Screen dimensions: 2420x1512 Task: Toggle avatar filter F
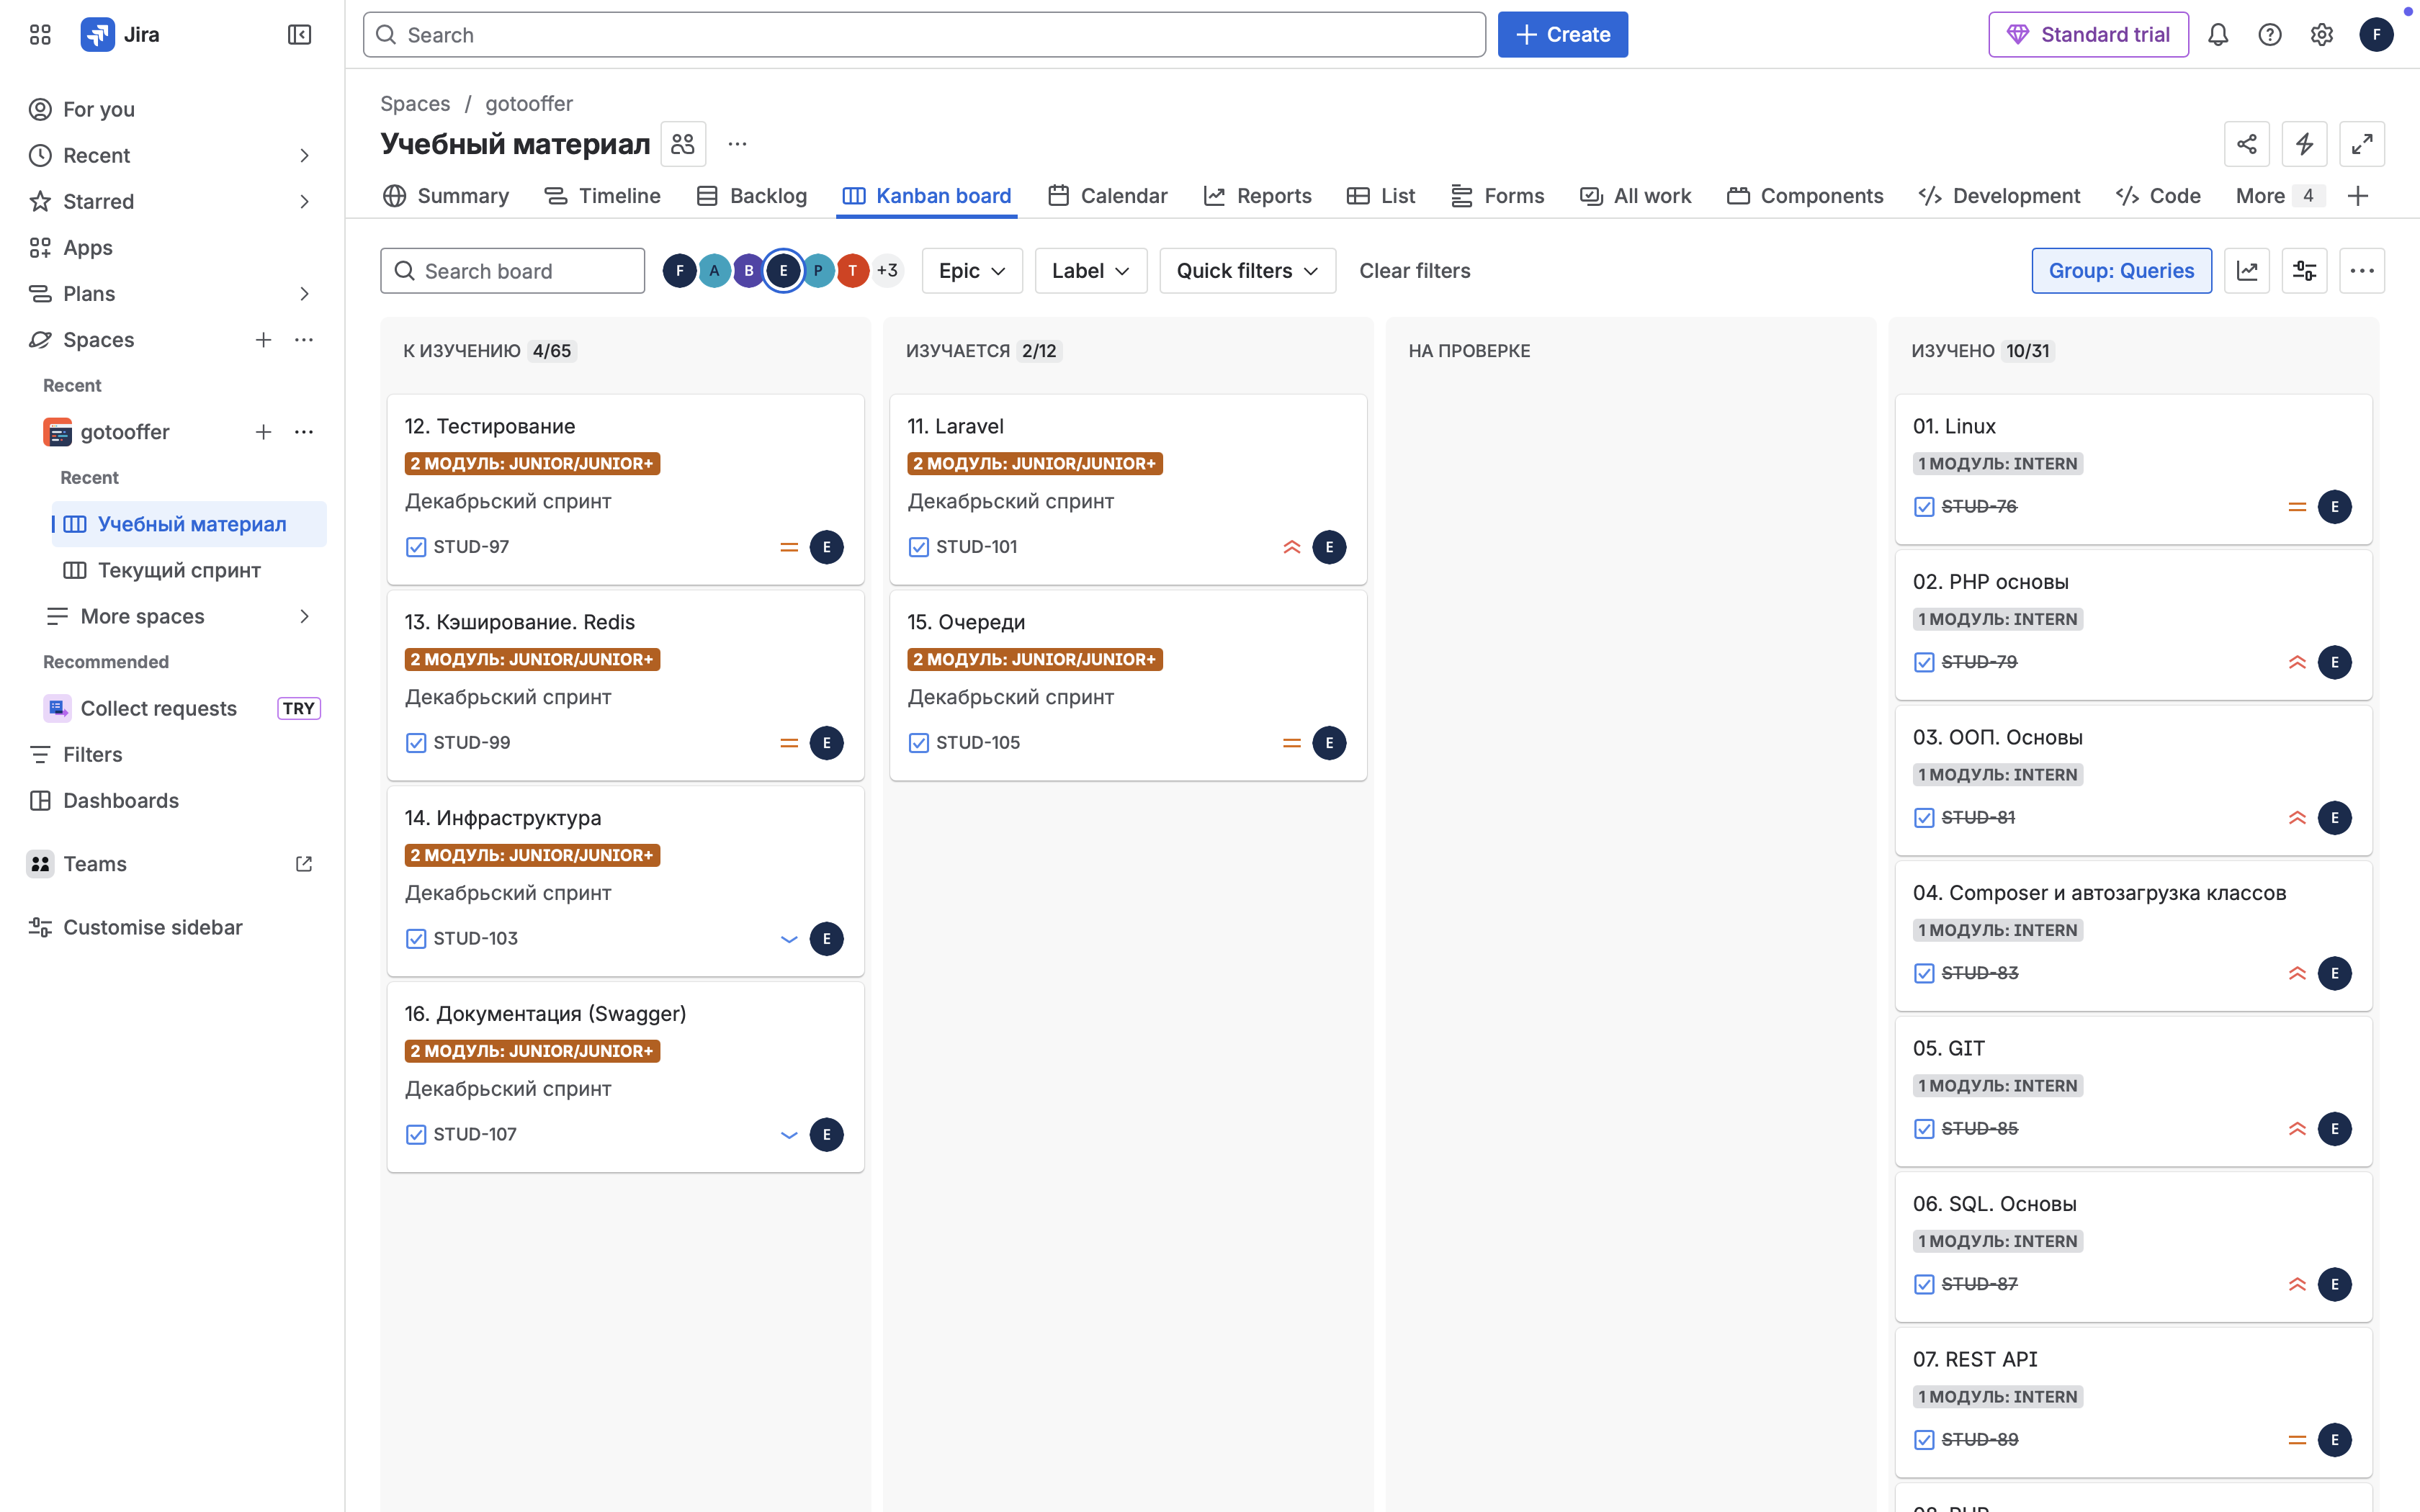680,270
